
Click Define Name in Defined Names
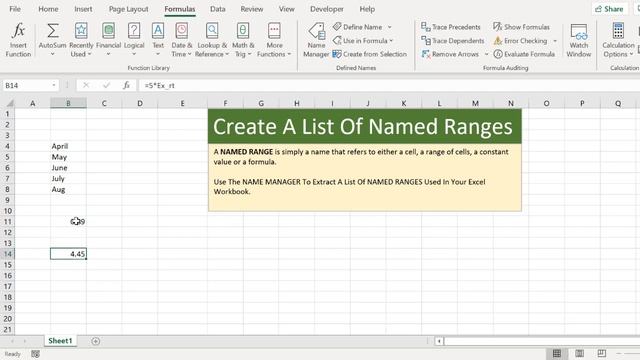[358, 27]
